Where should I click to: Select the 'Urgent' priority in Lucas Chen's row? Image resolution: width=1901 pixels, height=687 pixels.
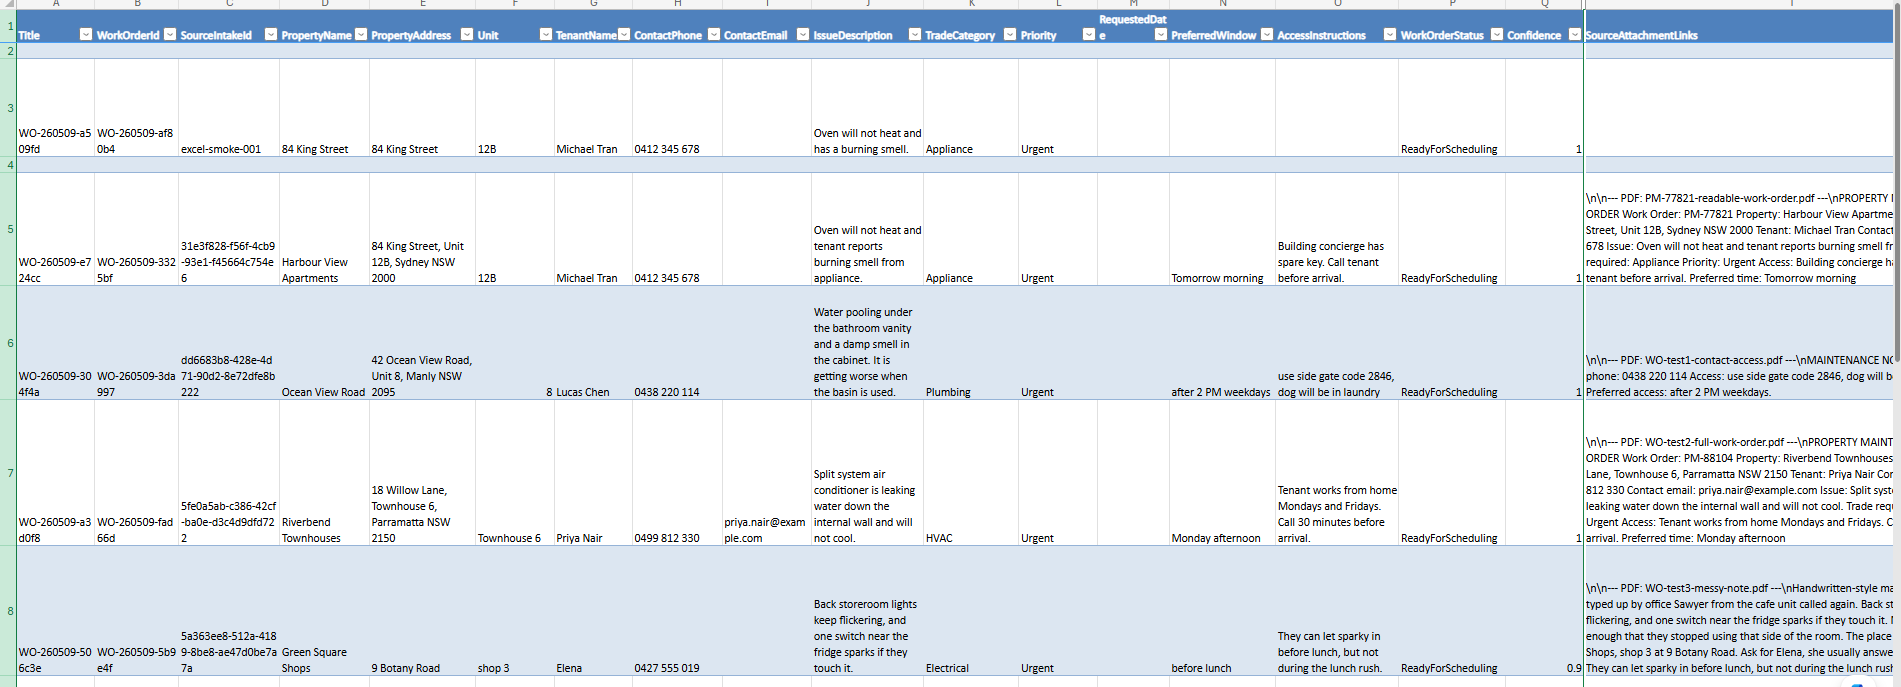tap(1058, 343)
